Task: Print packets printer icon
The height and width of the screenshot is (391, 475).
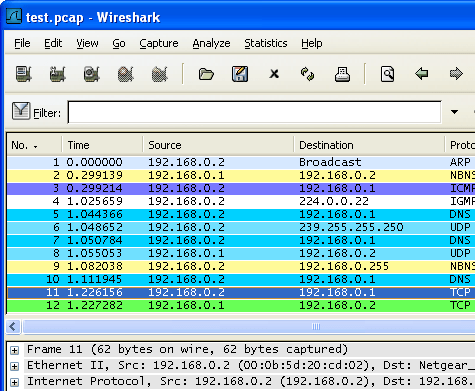Action: click(342, 74)
